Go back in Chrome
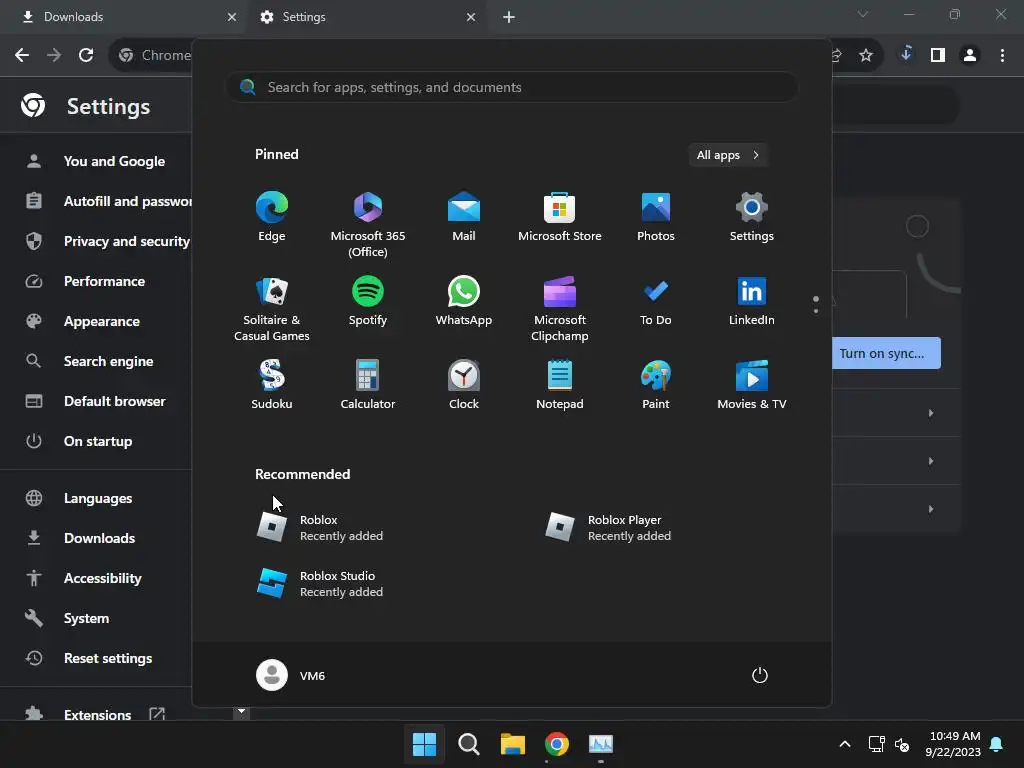This screenshot has width=1024, height=768. [x=22, y=55]
